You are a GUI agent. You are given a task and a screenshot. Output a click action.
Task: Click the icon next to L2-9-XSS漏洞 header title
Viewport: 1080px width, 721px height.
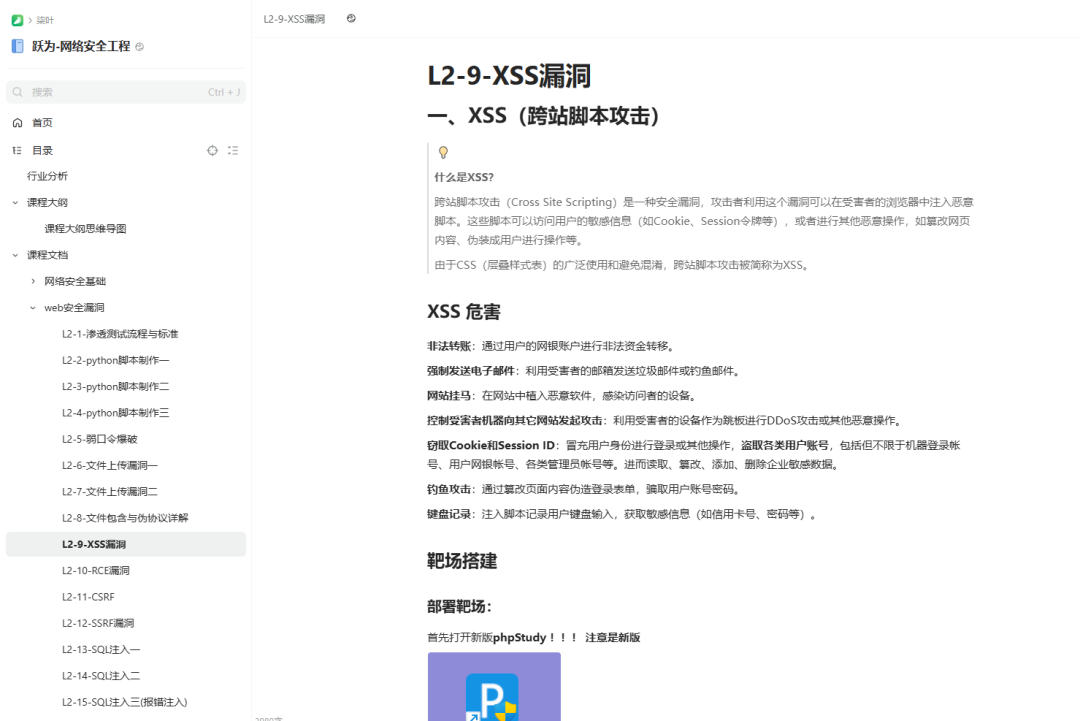[351, 19]
